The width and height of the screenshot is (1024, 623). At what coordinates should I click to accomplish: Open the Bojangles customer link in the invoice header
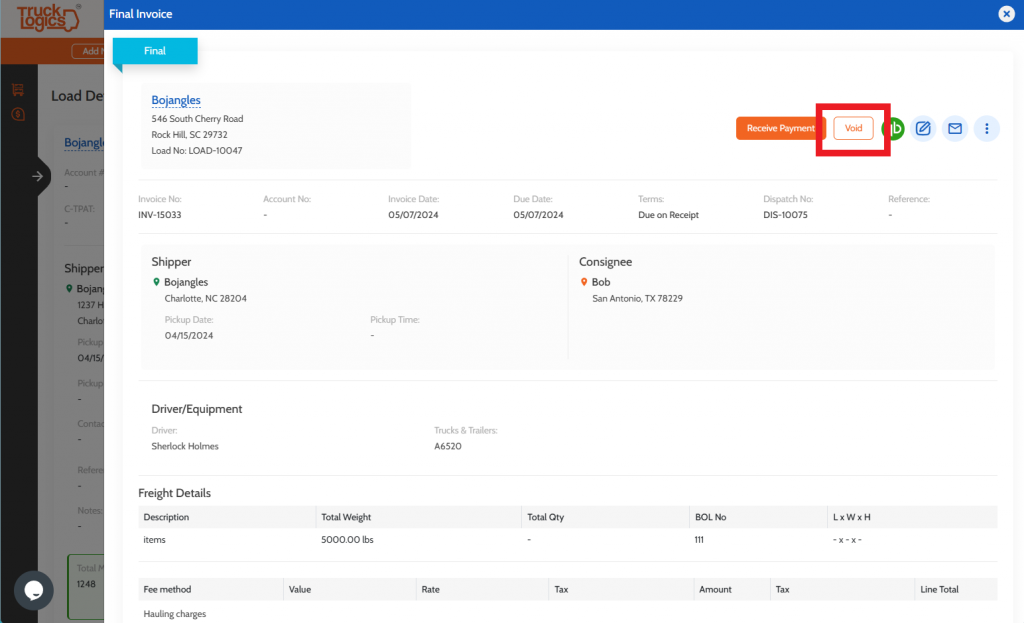tap(176, 100)
